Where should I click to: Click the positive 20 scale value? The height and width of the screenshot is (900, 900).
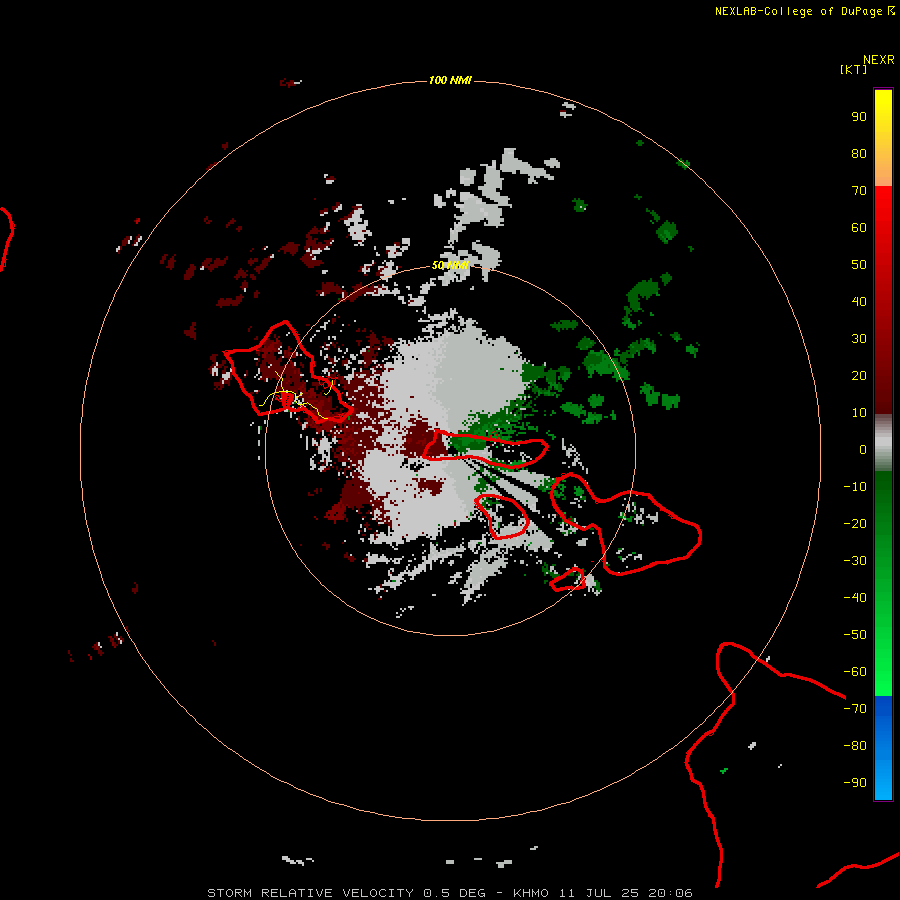coord(859,376)
